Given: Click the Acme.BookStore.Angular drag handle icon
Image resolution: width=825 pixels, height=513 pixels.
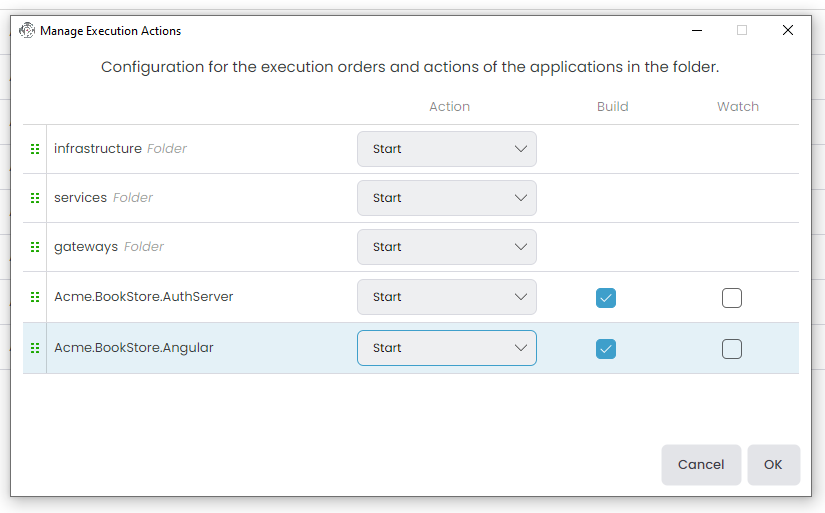Looking at the screenshot, I should [35, 348].
